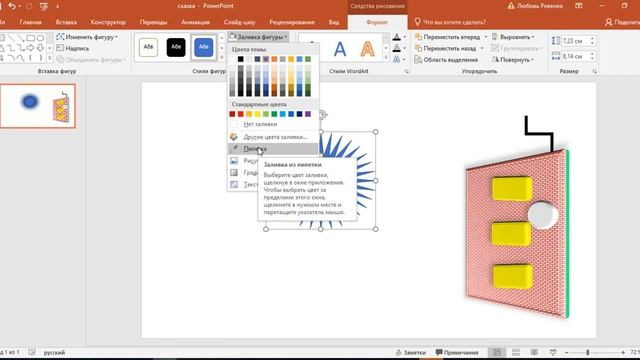The width and height of the screenshot is (640, 360).
Task: Switch to Normal view icon
Action: (497, 352)
